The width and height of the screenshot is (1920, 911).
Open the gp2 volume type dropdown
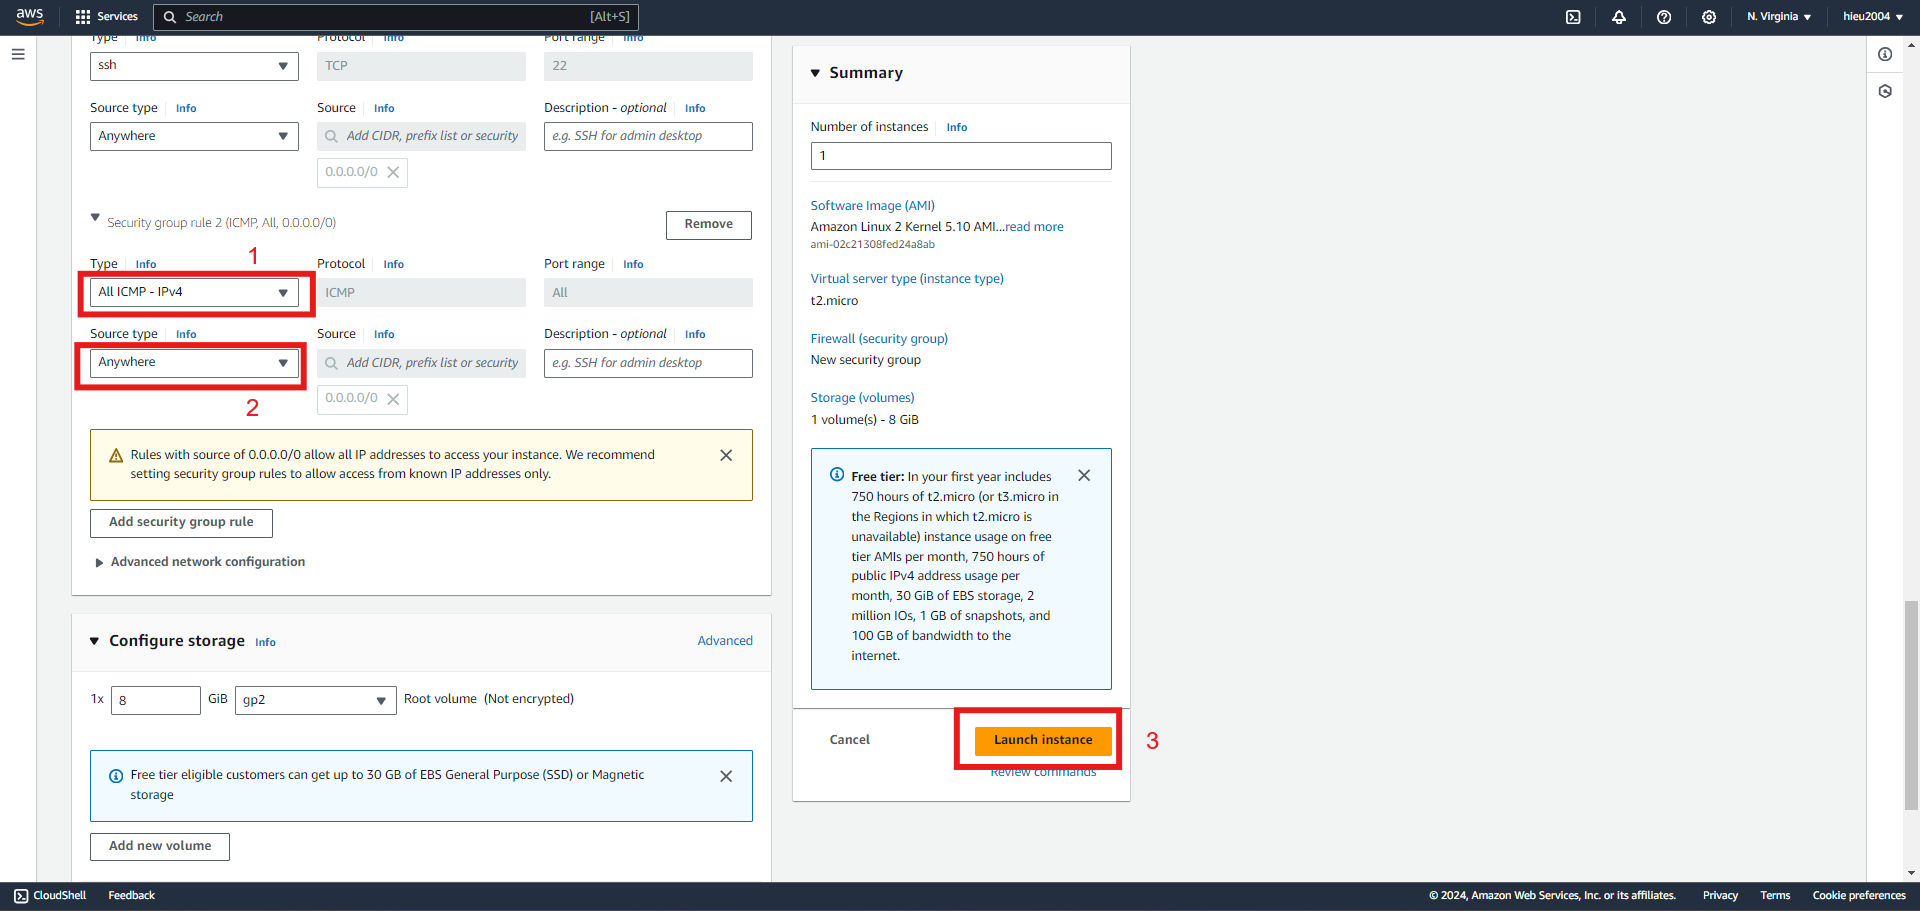[316, 700]
